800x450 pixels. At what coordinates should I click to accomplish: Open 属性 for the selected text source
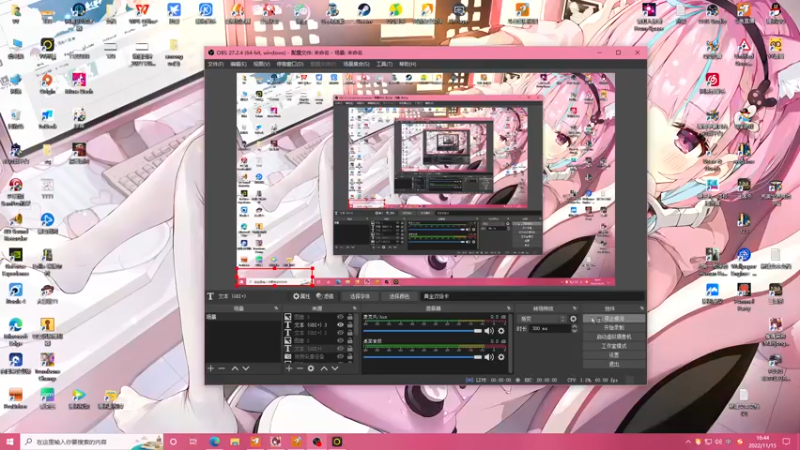click(302, 296)
